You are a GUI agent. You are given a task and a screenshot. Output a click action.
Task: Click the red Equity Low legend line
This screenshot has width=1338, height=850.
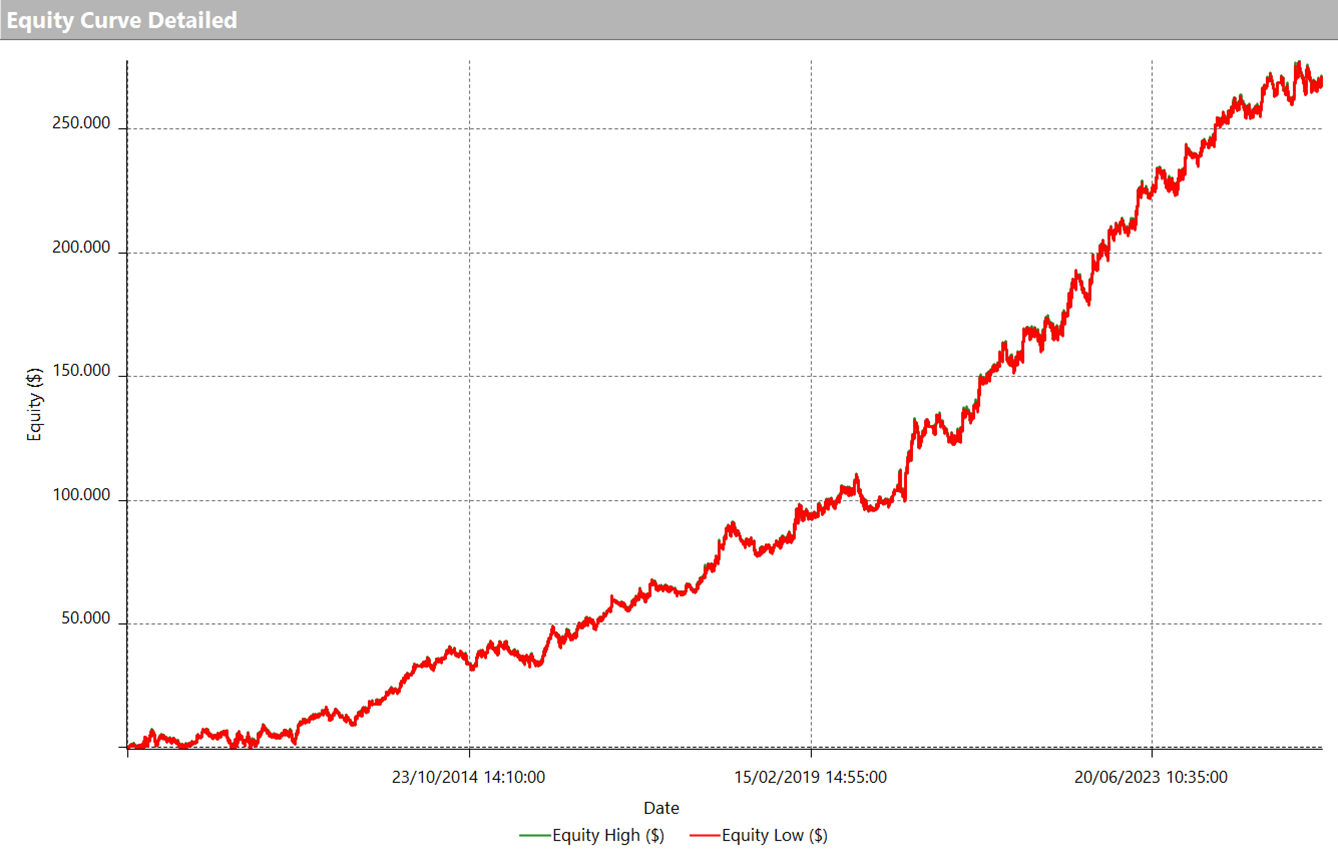[x=705, y=835]
